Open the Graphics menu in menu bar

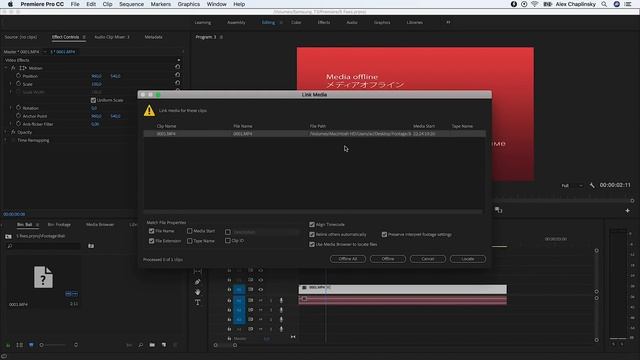click(189, 4)
